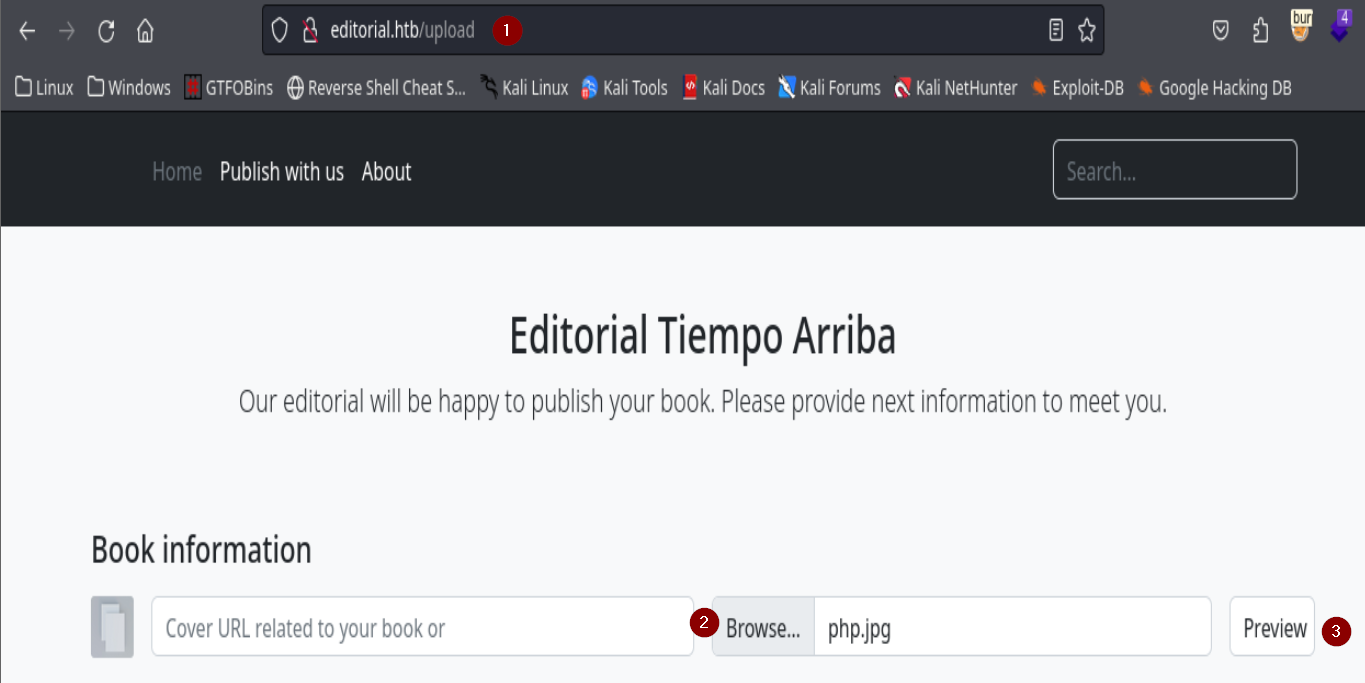Focus the Cover URL input field
The height and width of the screenshot is (683, 1365).
point(422,628)
